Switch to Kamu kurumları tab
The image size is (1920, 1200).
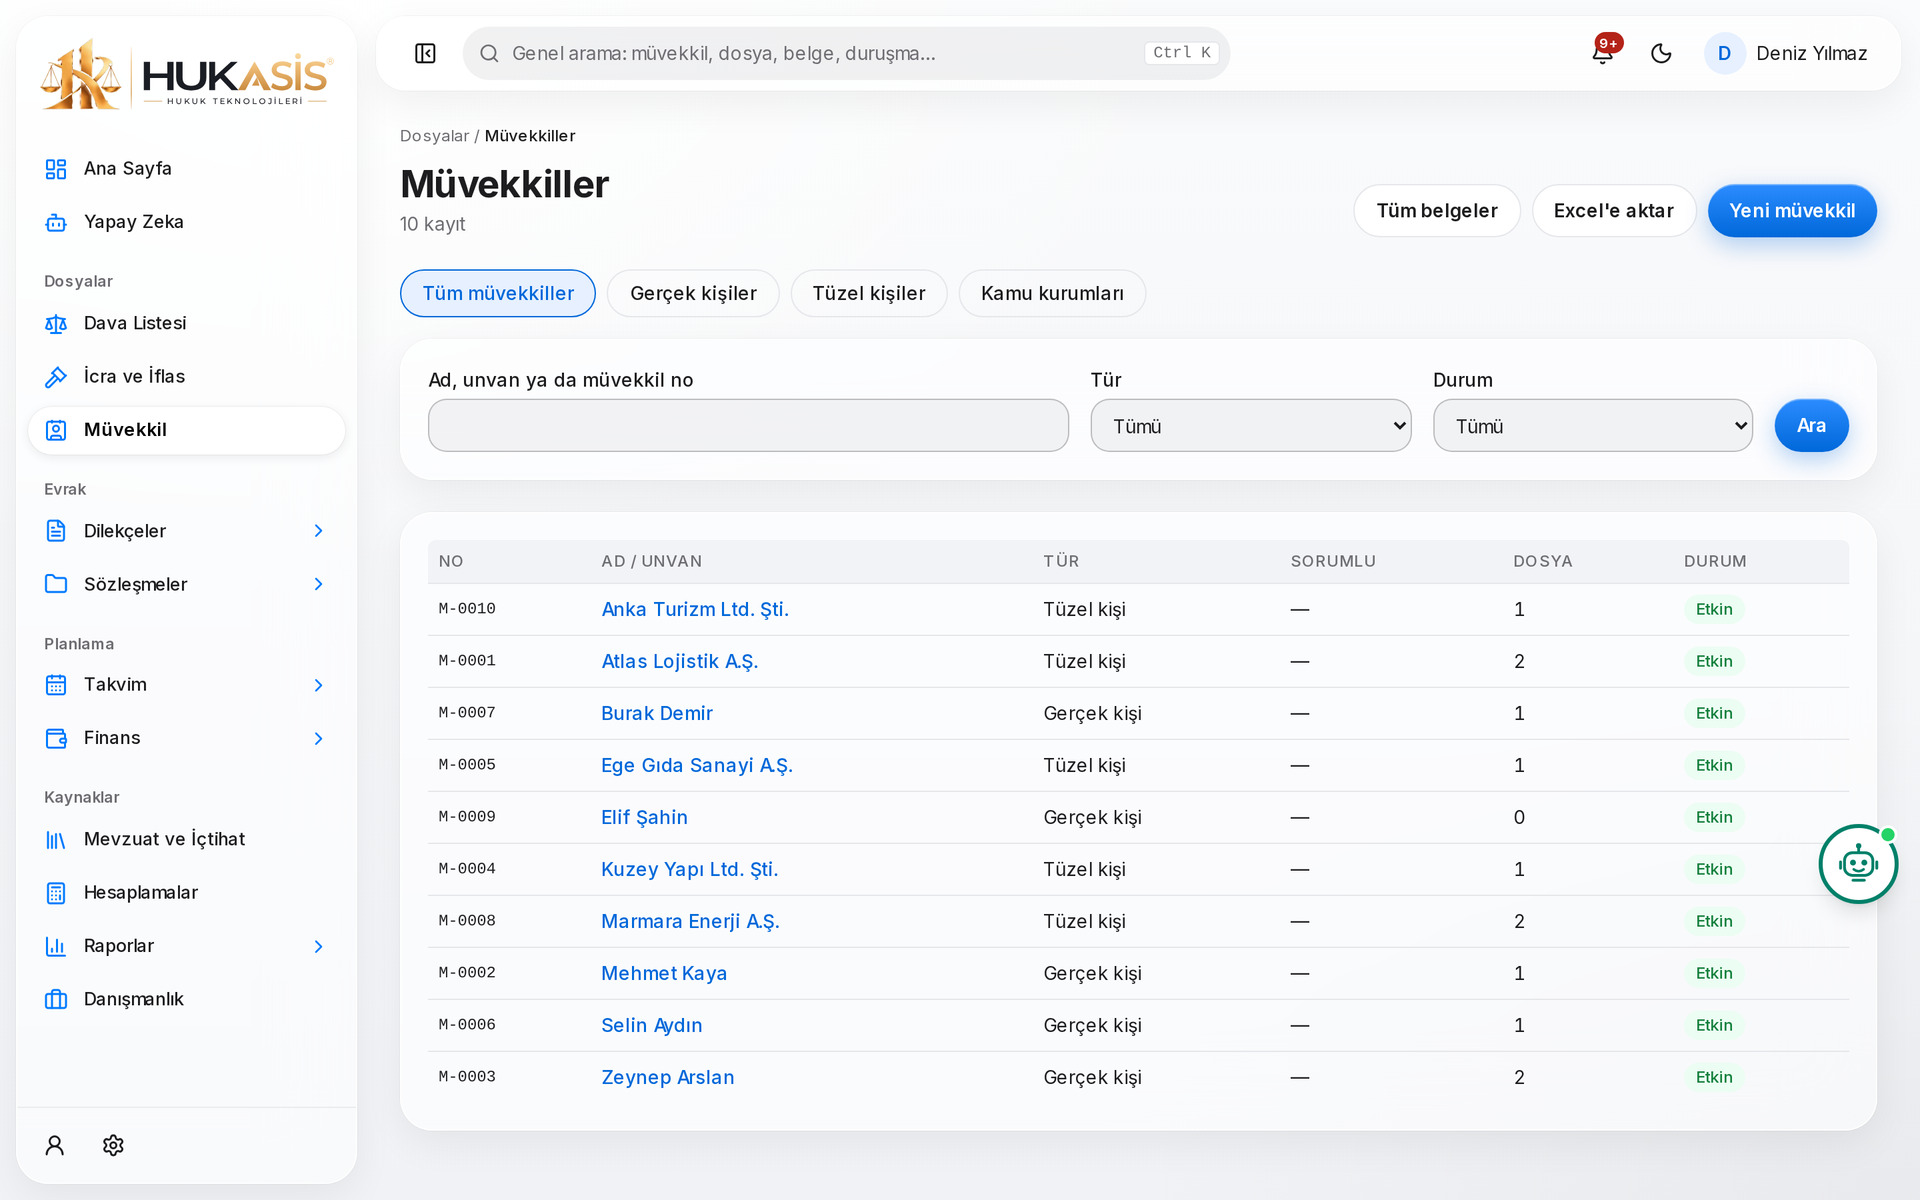click(x=1052, y=293)
